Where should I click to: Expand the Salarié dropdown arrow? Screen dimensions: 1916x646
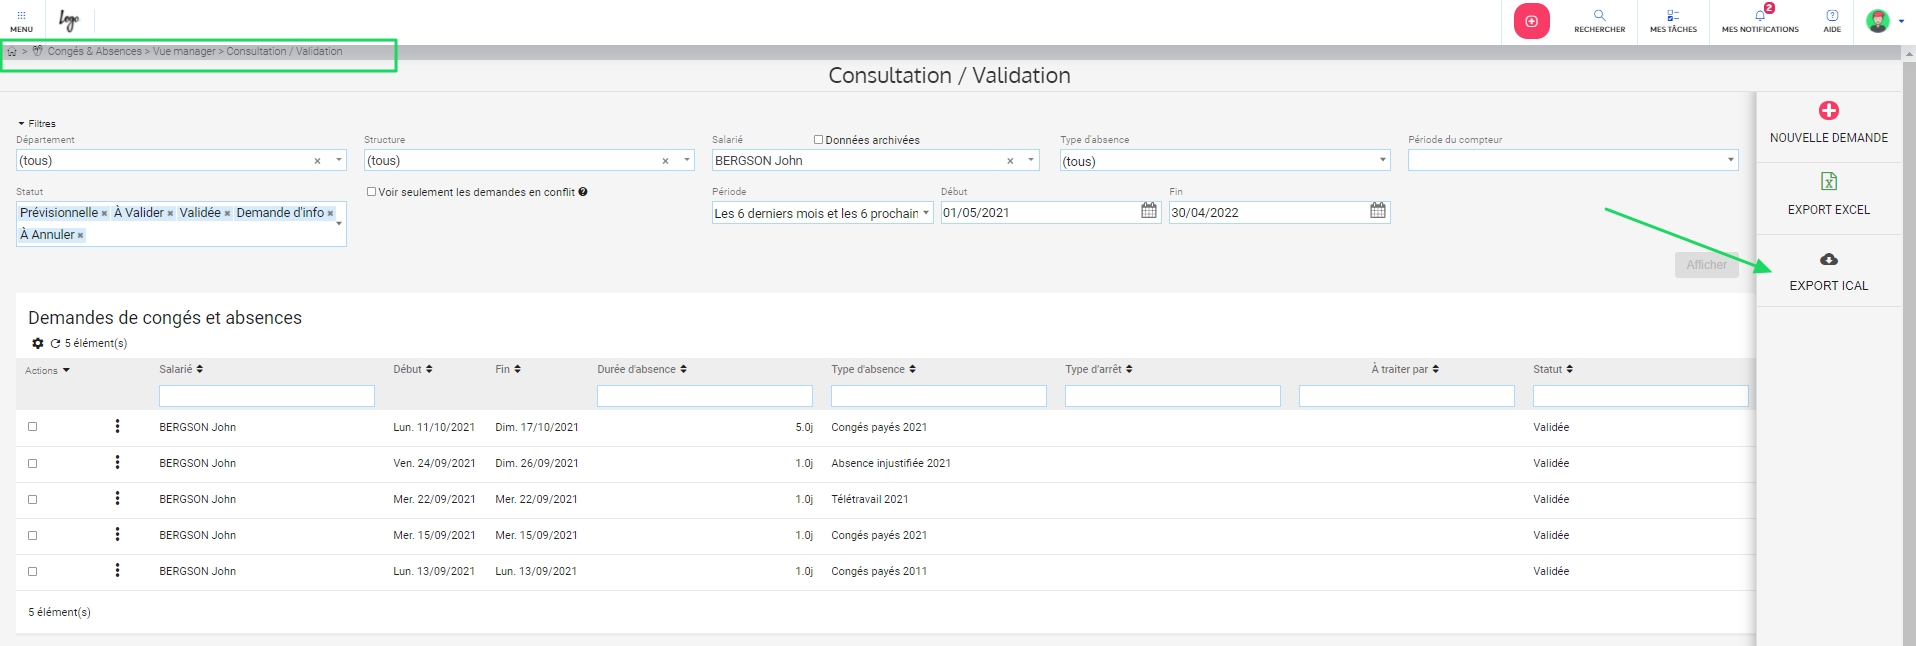click(1031, 160)
